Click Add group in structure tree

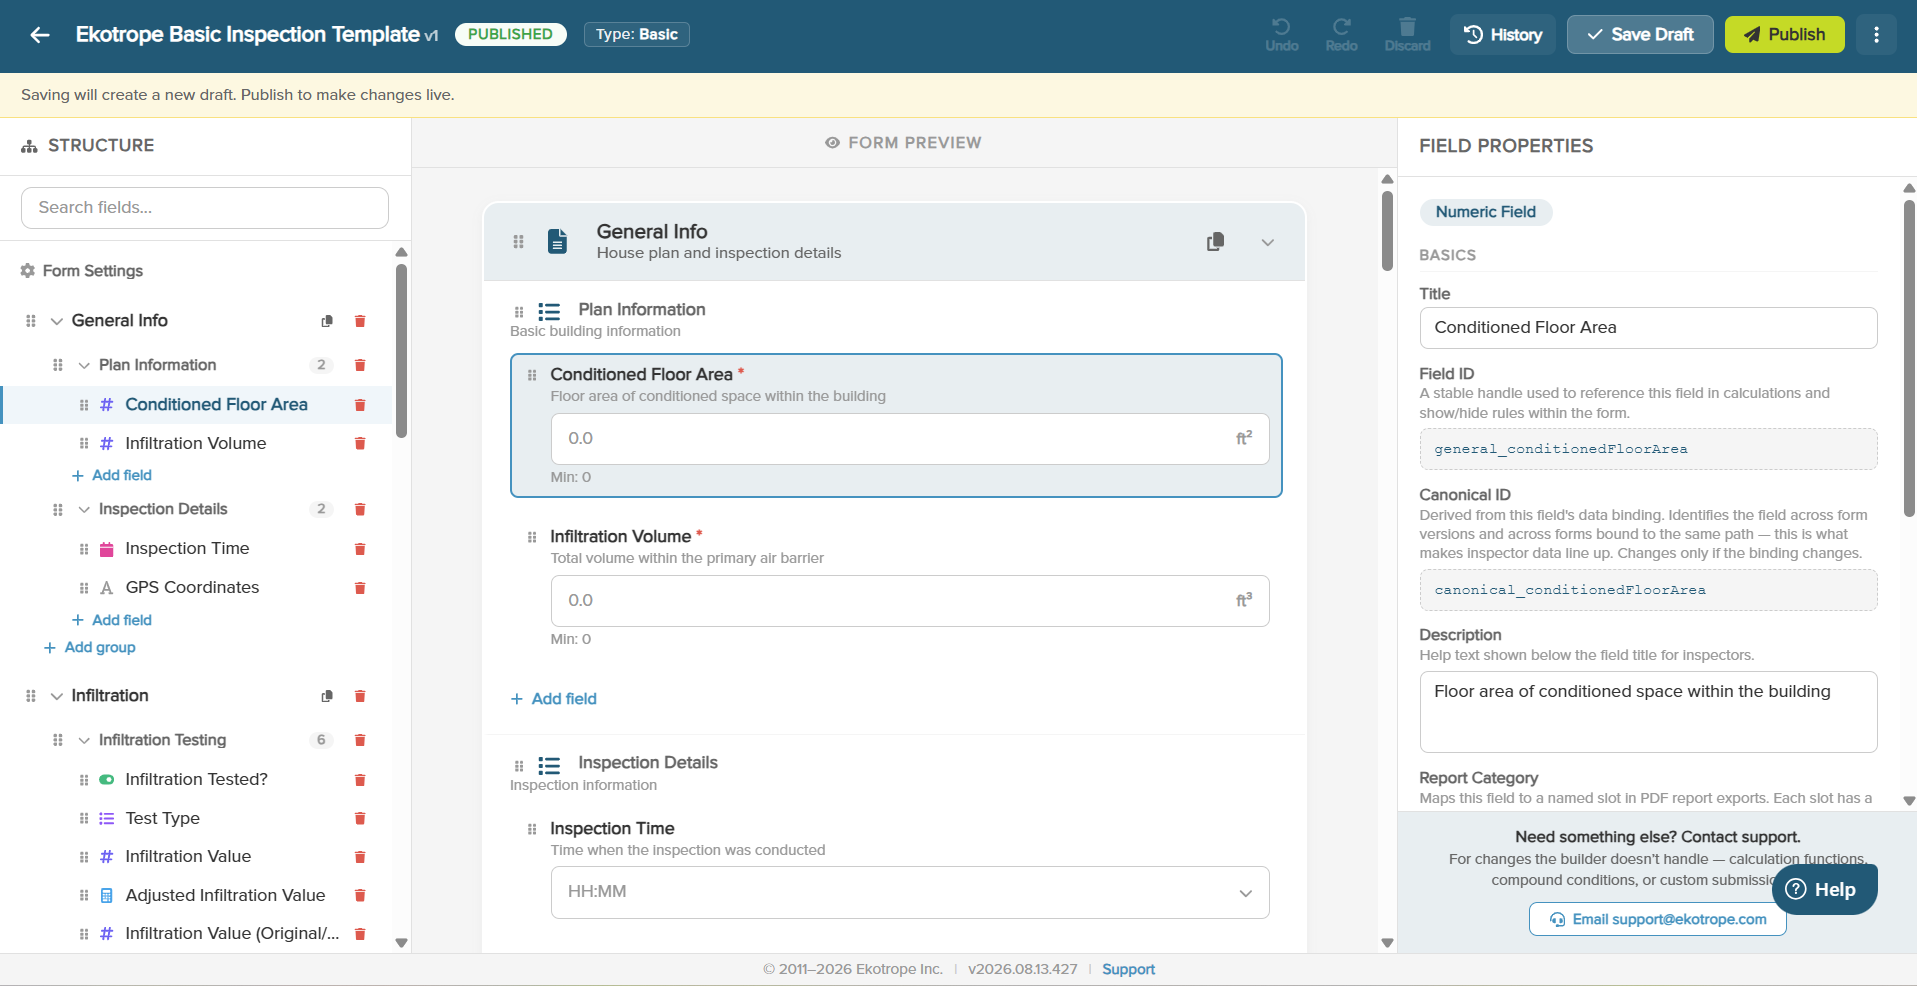[90, 648]
